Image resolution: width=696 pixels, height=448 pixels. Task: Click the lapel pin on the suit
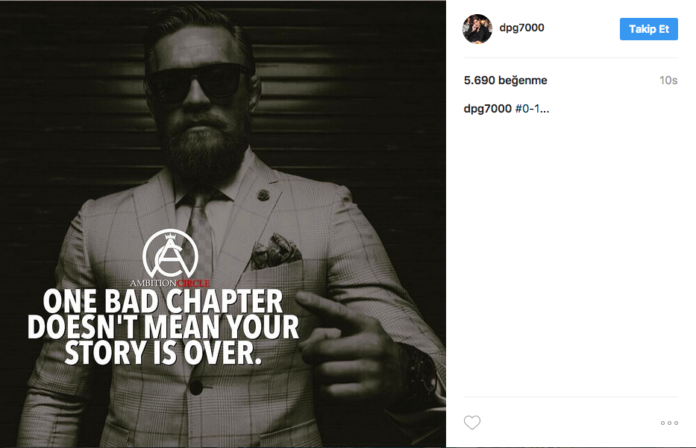[x=264, y=194]
